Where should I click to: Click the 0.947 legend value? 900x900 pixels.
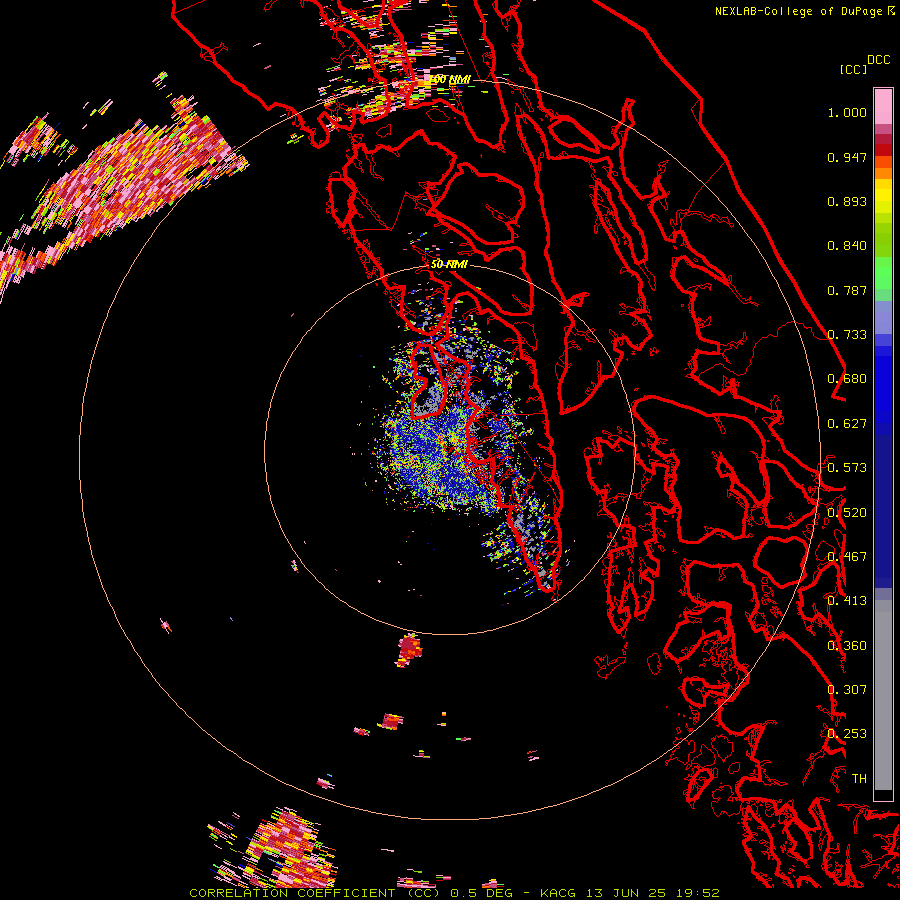[x=847, y=157]
